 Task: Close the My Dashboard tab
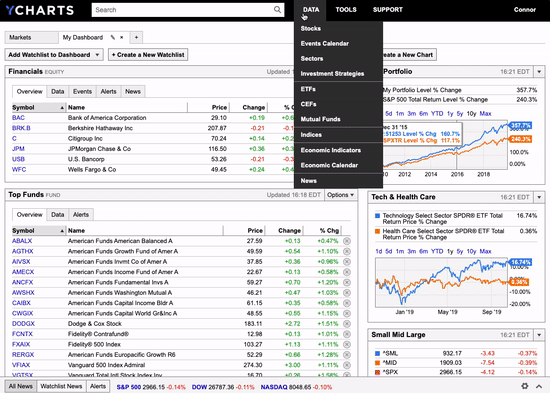(122, 37)
